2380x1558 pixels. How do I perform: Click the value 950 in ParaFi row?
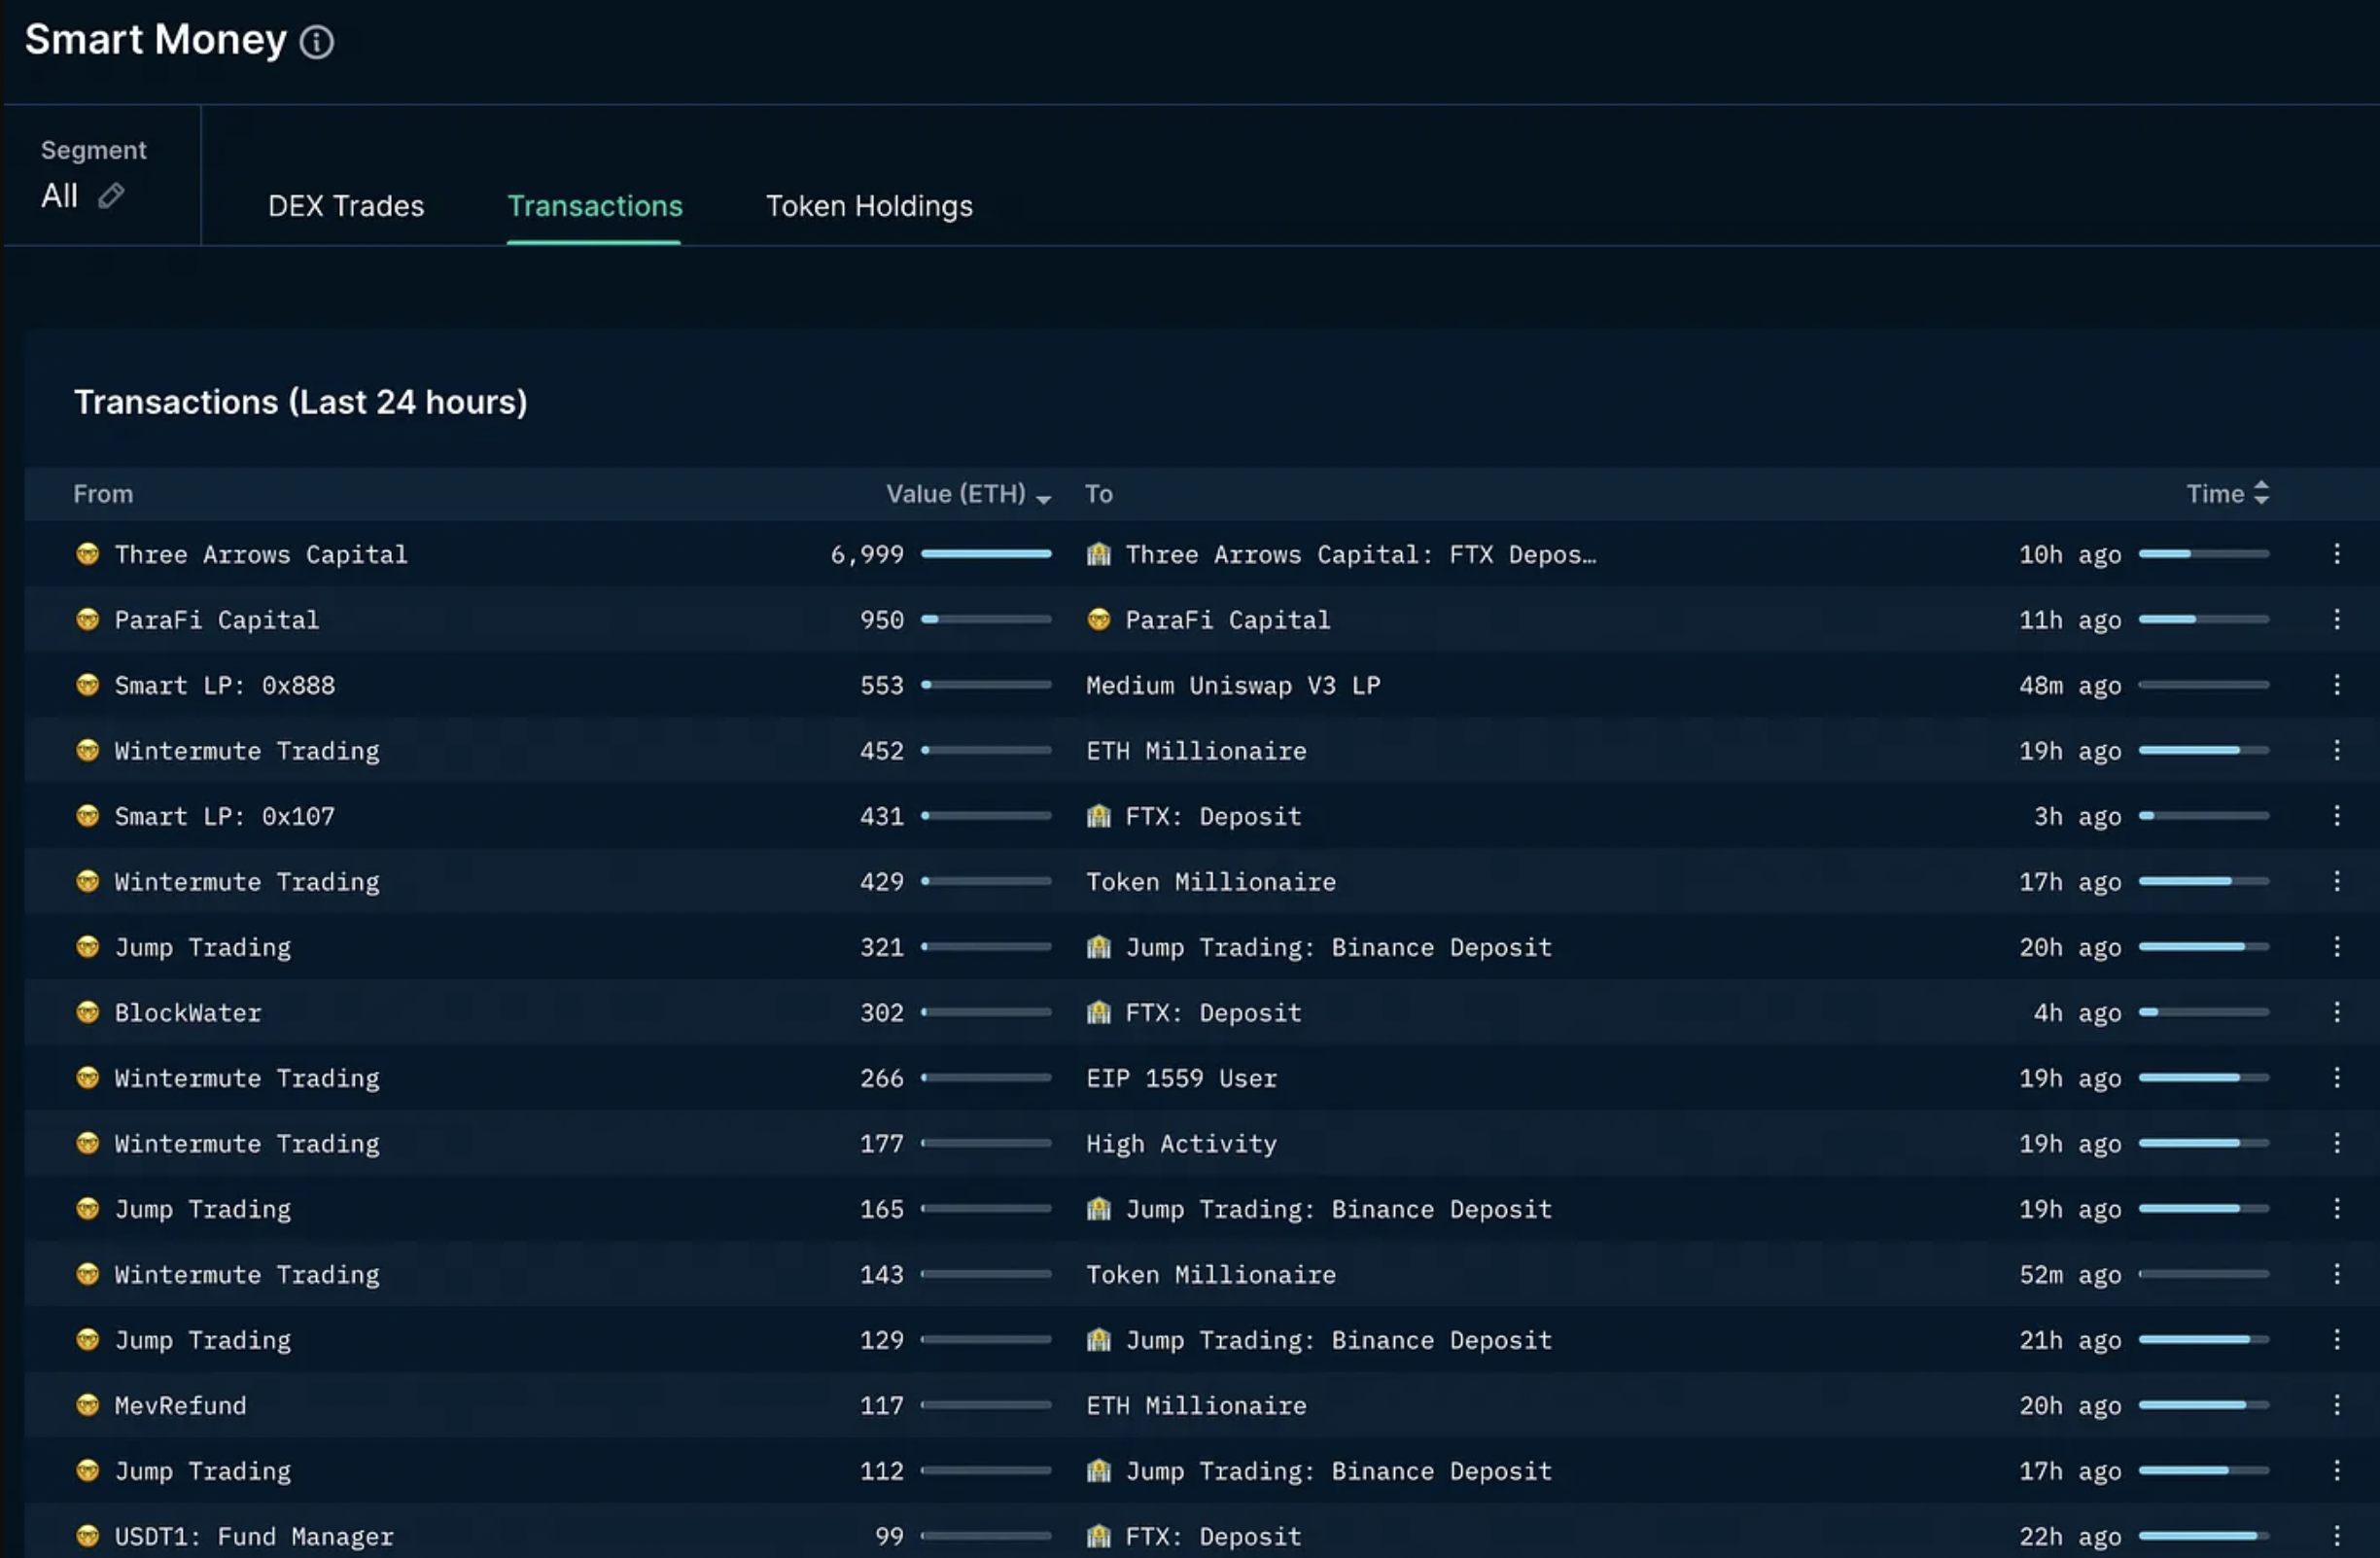coord(882,620)
